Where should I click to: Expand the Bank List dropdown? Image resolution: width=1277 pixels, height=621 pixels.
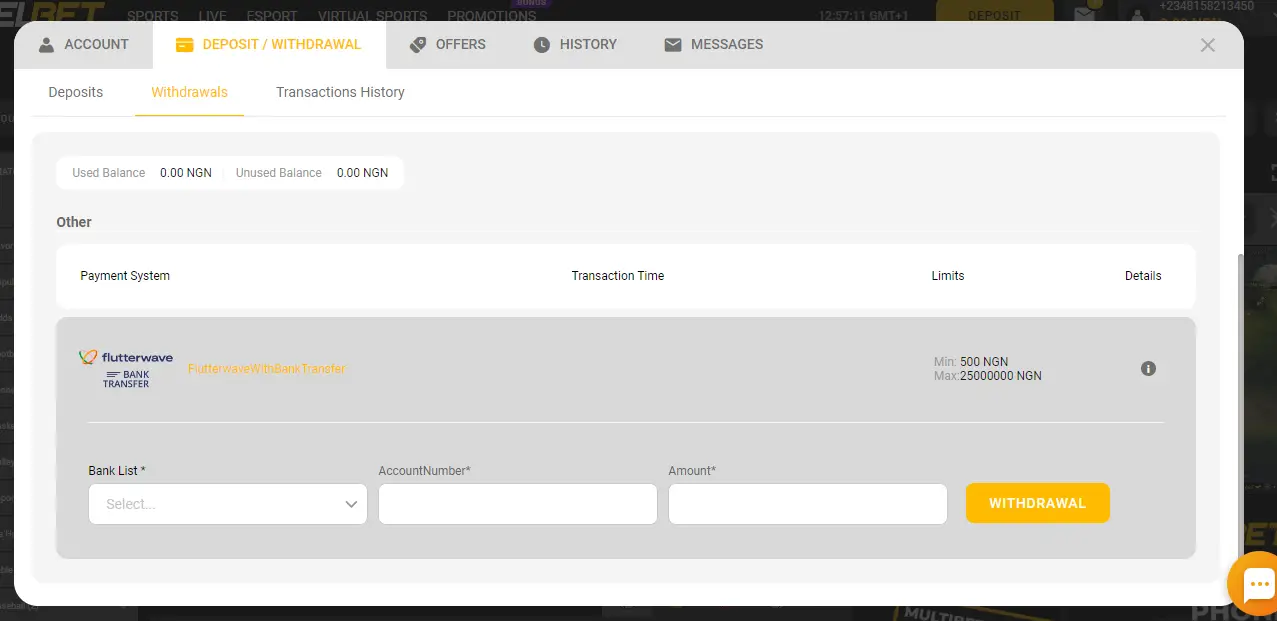coord(228,504)
